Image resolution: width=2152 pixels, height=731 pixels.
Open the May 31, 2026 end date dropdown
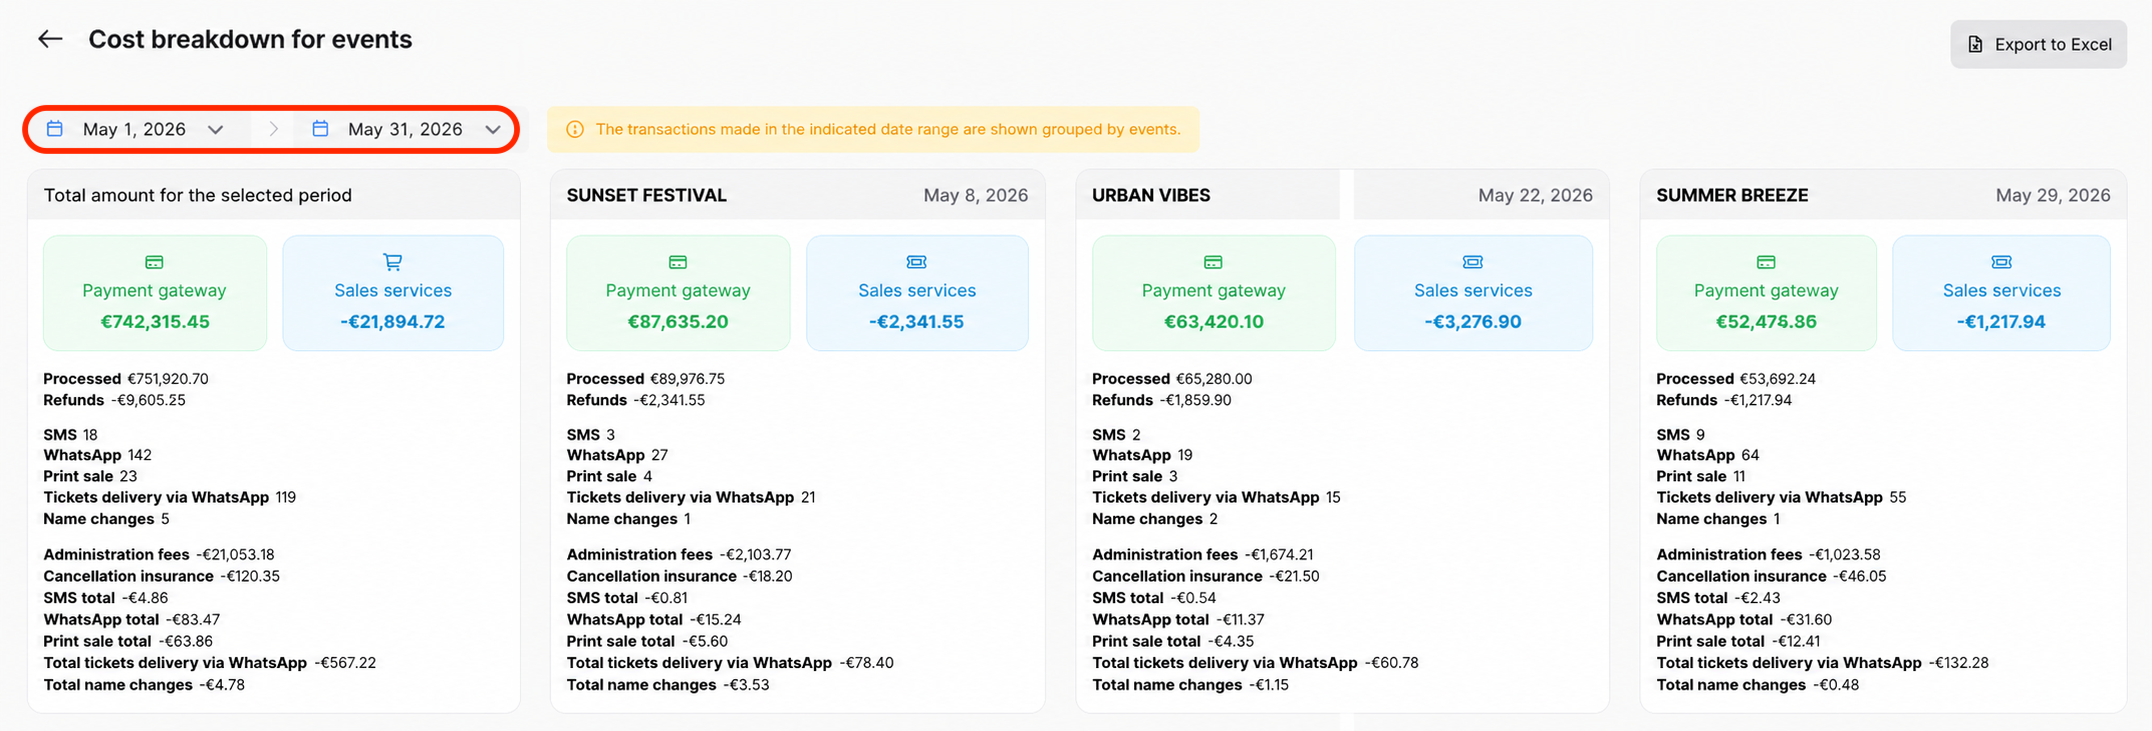pos(404,129)
